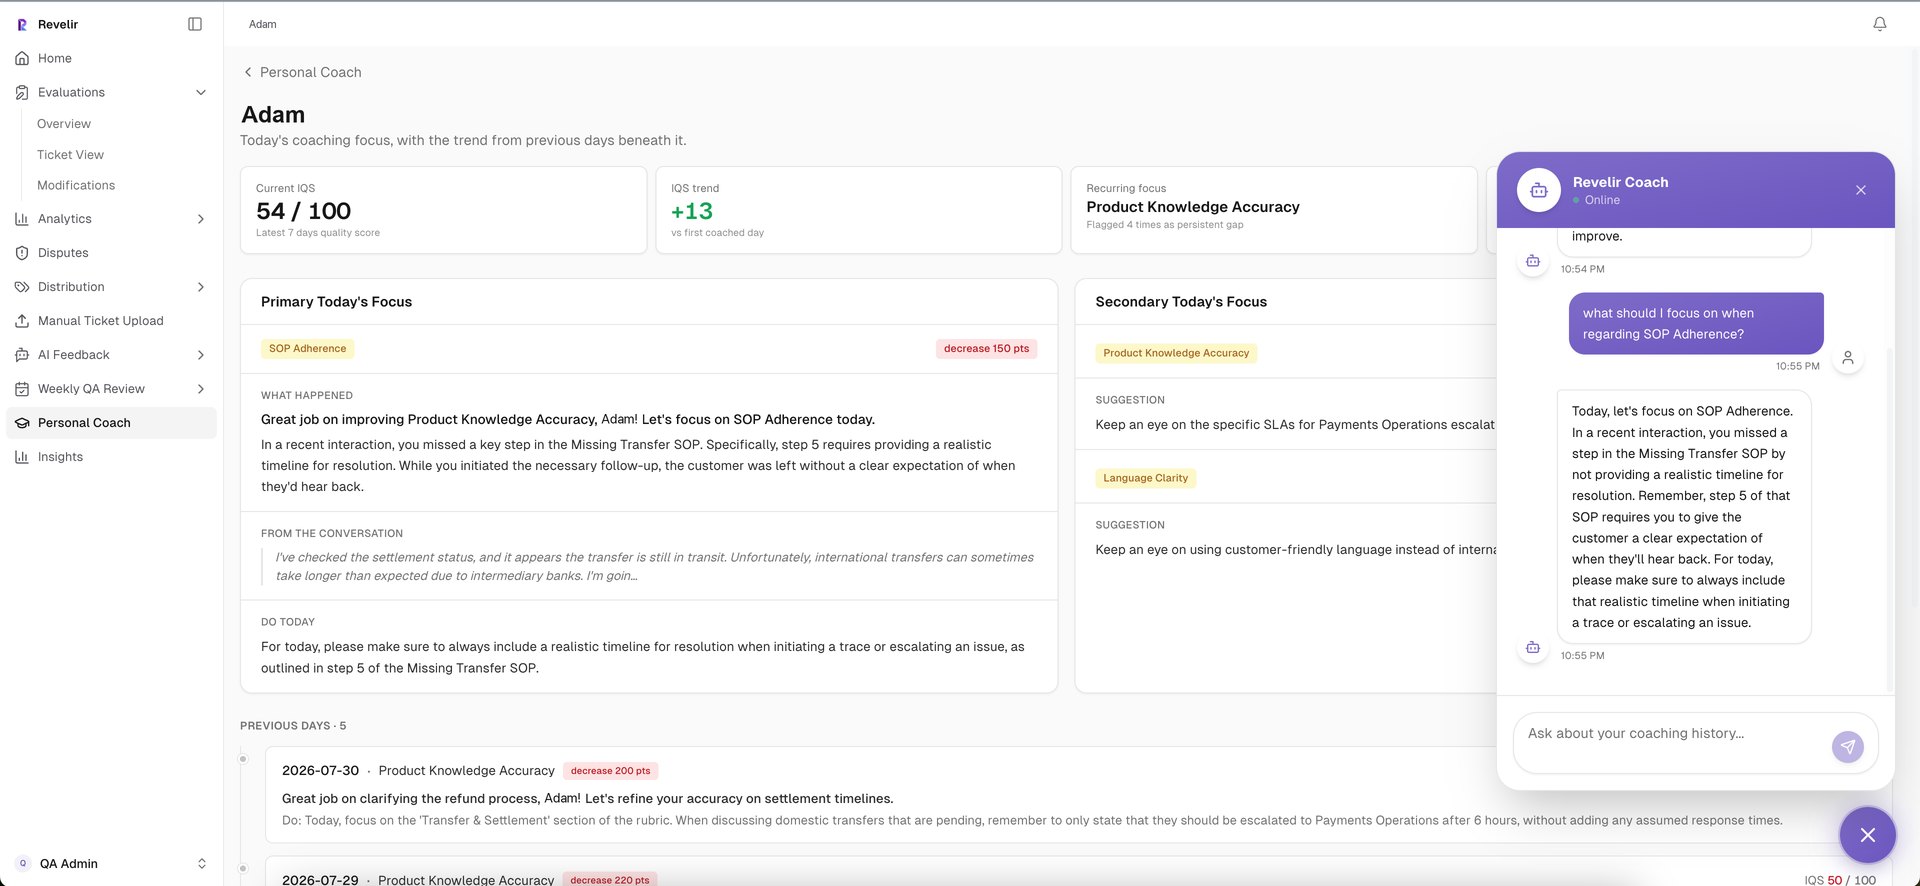The width and height of the screenshot is (1920, 886).
Task: Click the Secondary Today's Focus heading
Action: (1181, 302)
